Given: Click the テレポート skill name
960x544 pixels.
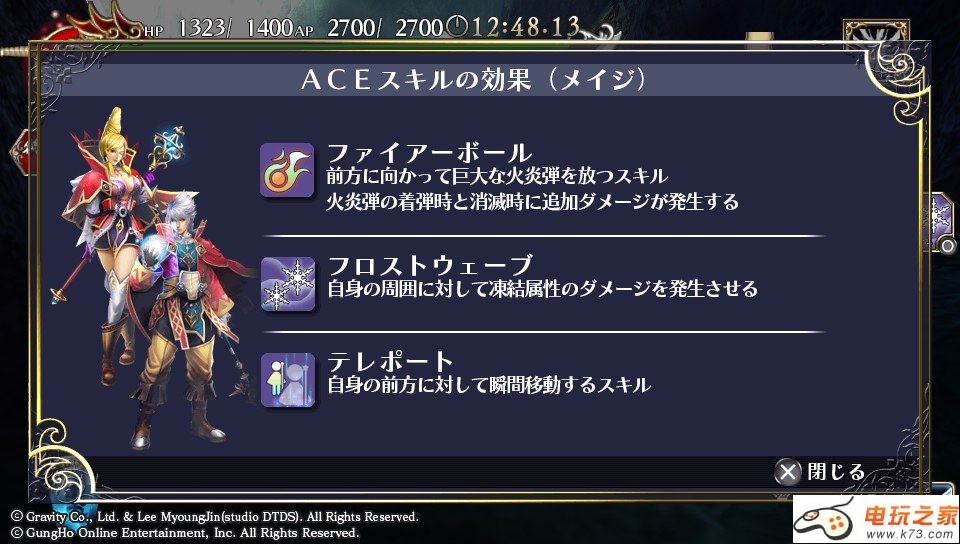Looking at the screenshot, I should point(390,362).
